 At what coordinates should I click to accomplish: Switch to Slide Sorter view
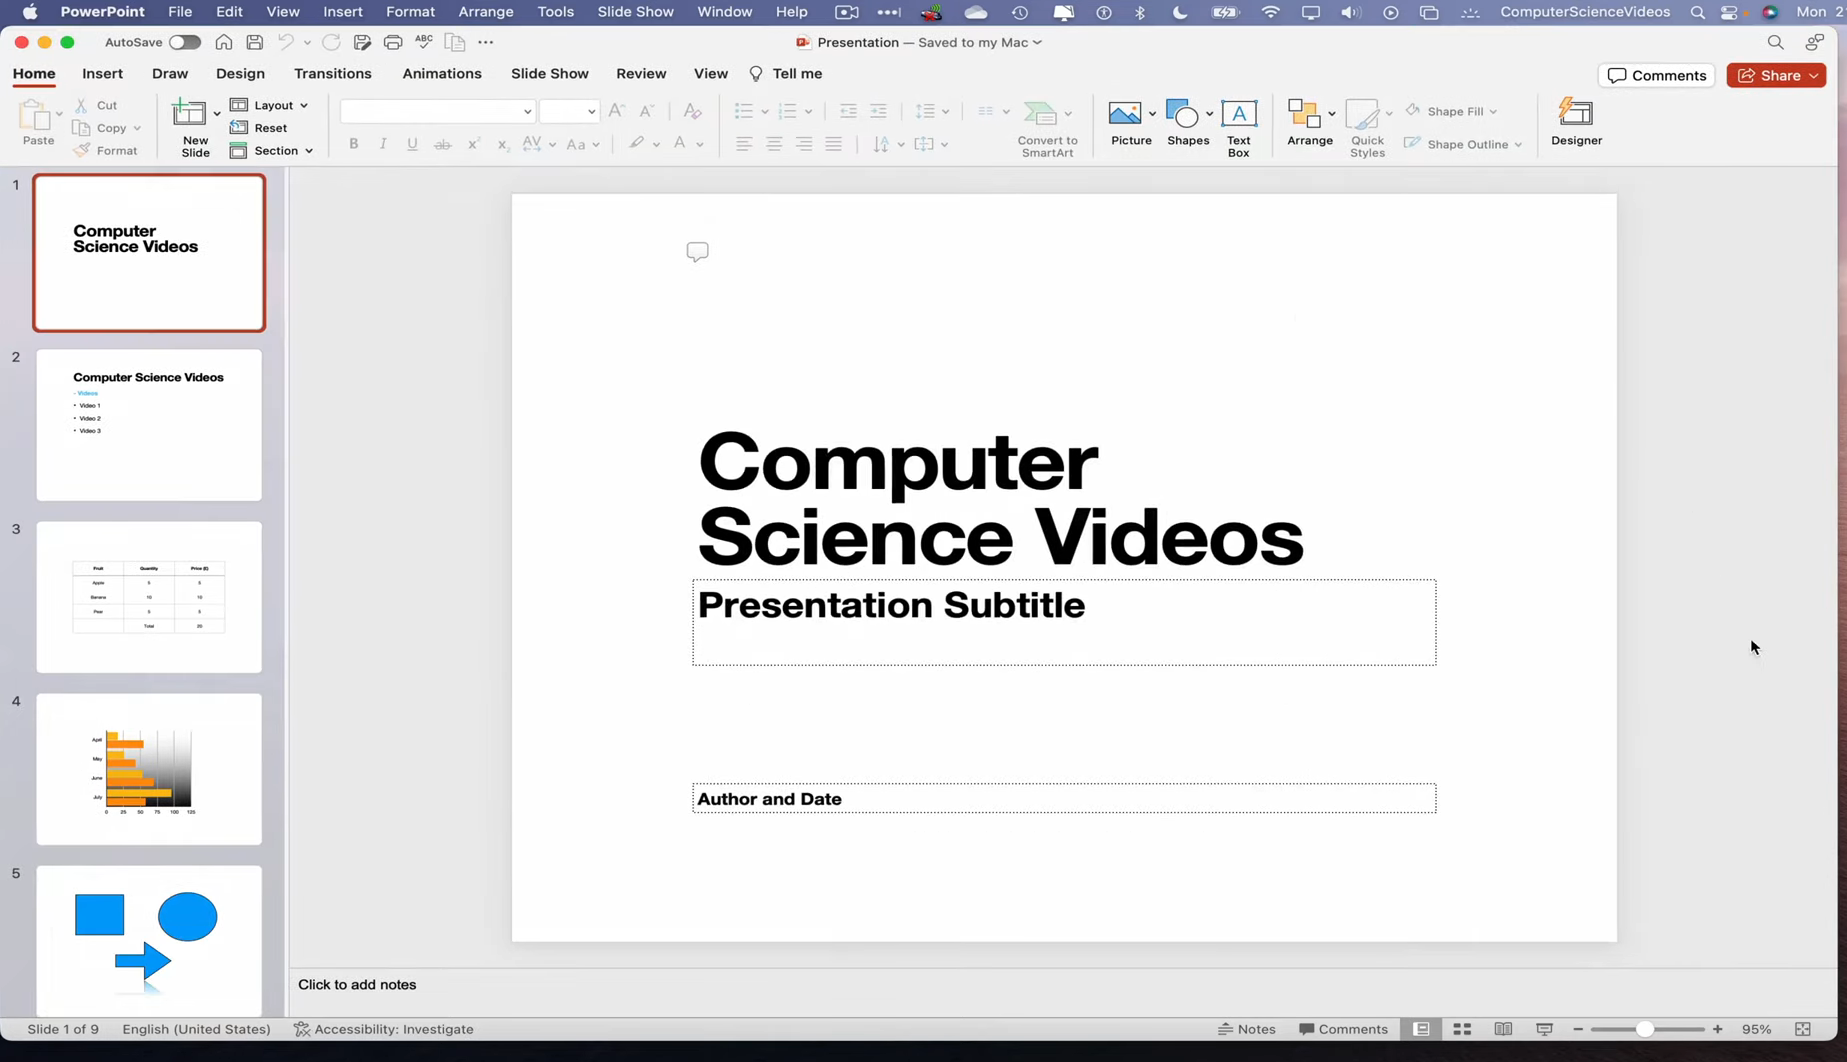(x=1462, y=1029)
